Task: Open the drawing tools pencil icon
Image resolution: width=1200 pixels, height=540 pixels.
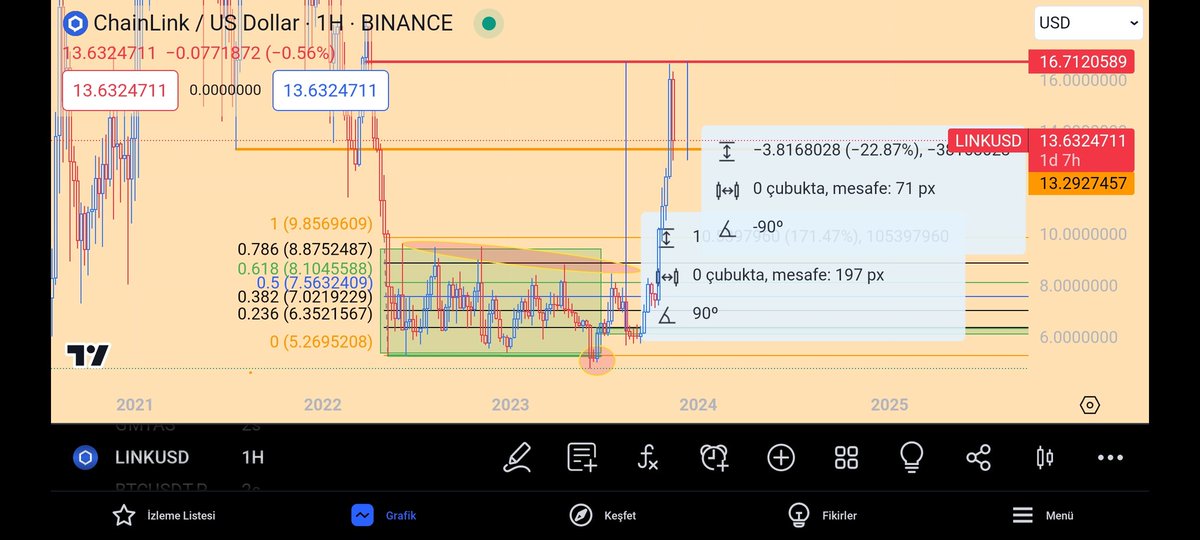Action: (516, 457)
